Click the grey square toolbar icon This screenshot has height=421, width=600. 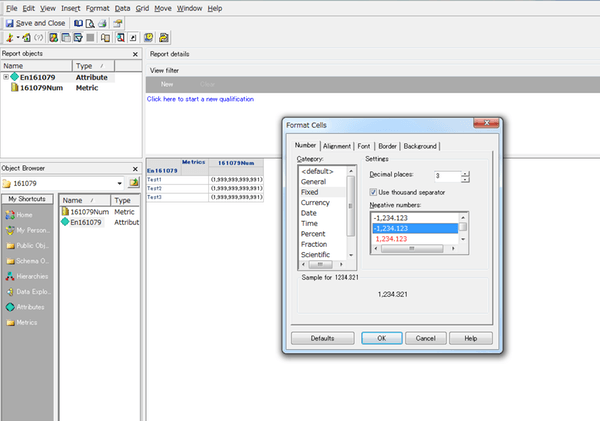click(90, 38)
